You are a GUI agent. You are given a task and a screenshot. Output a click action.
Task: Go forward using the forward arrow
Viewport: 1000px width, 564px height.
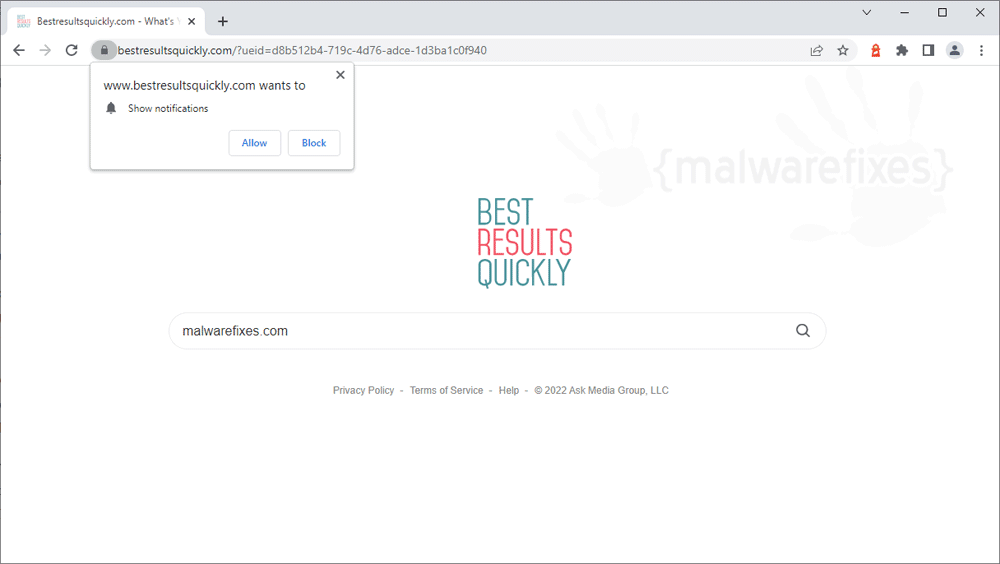point(45,50)
